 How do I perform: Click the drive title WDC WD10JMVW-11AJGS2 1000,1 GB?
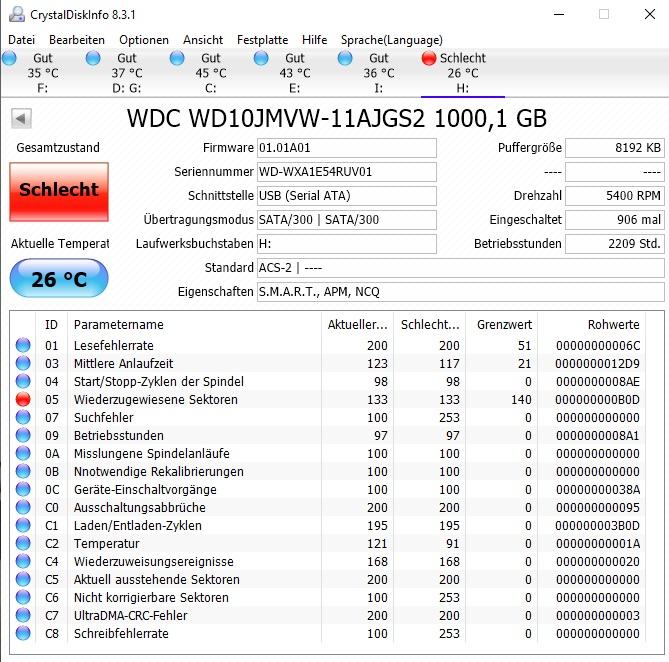[337, 118]
